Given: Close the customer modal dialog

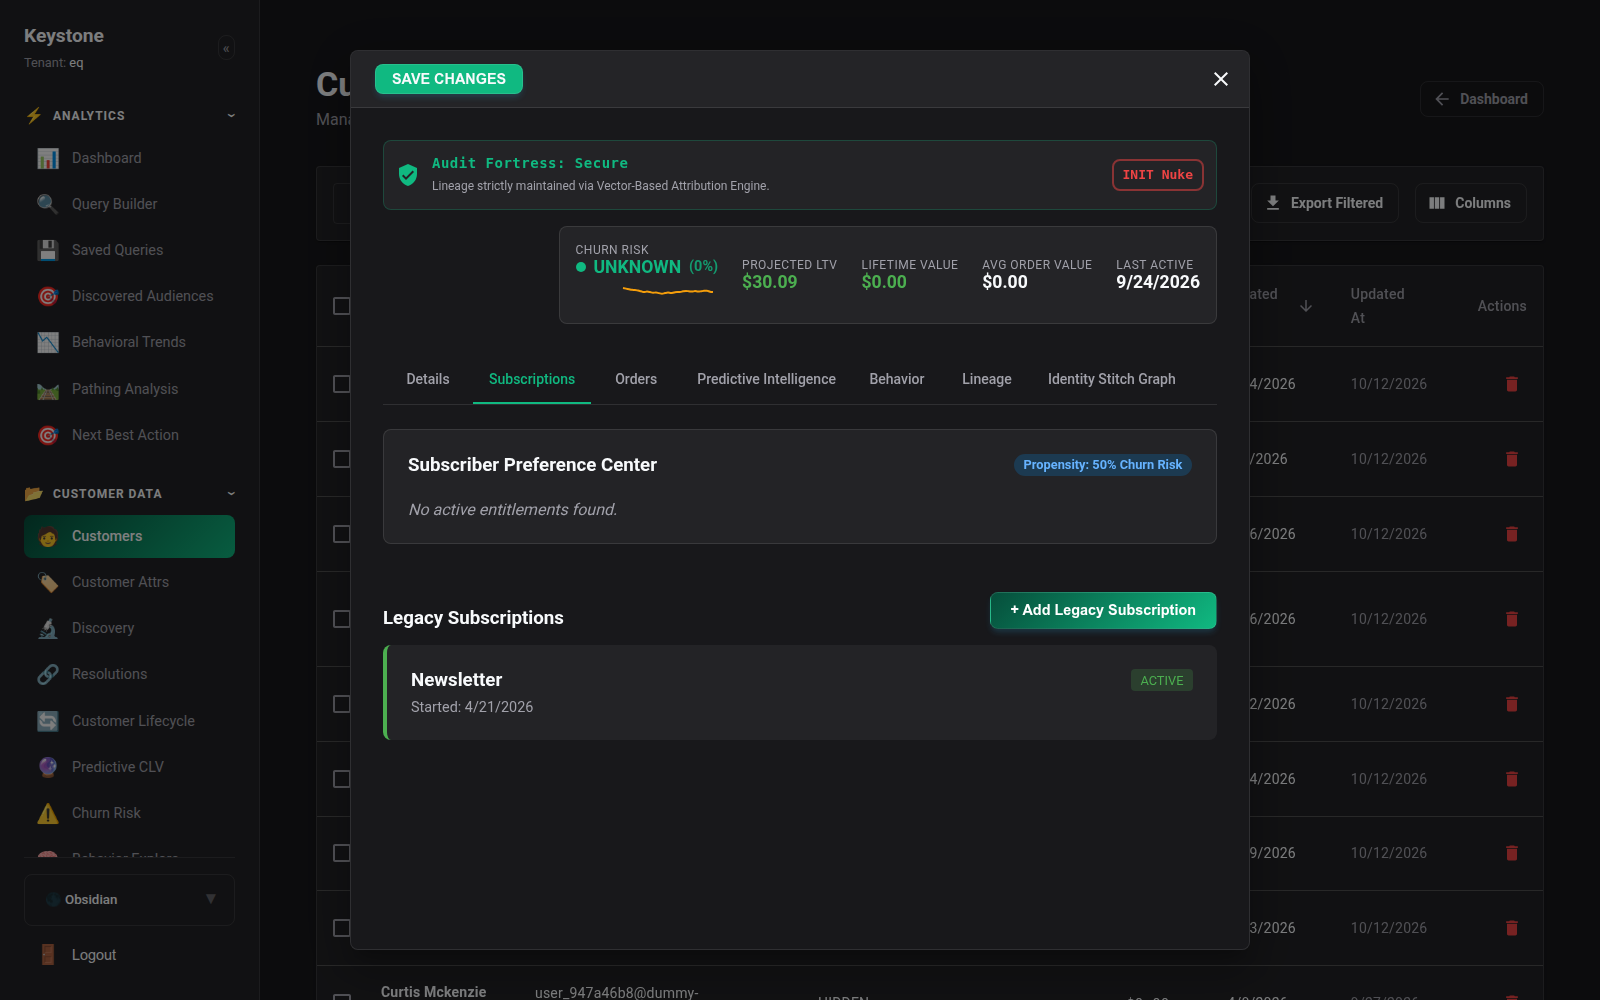Looking at the screenshot, I should click(x=1221, y=79).
